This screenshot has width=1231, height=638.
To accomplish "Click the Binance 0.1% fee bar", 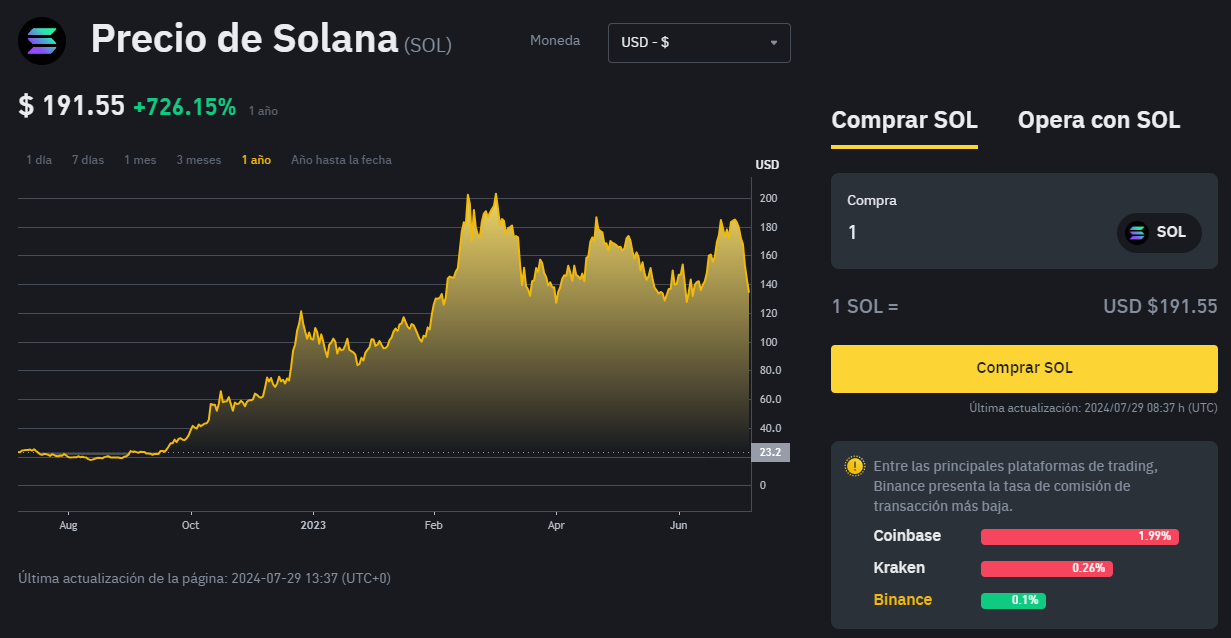I will (x=1013, y=601).
